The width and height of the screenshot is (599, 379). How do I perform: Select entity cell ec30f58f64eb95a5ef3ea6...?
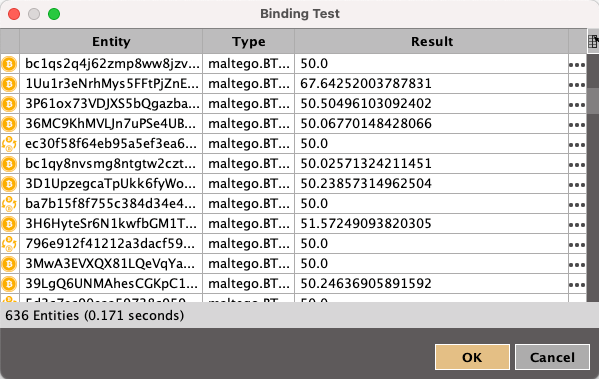coord(111,144)
